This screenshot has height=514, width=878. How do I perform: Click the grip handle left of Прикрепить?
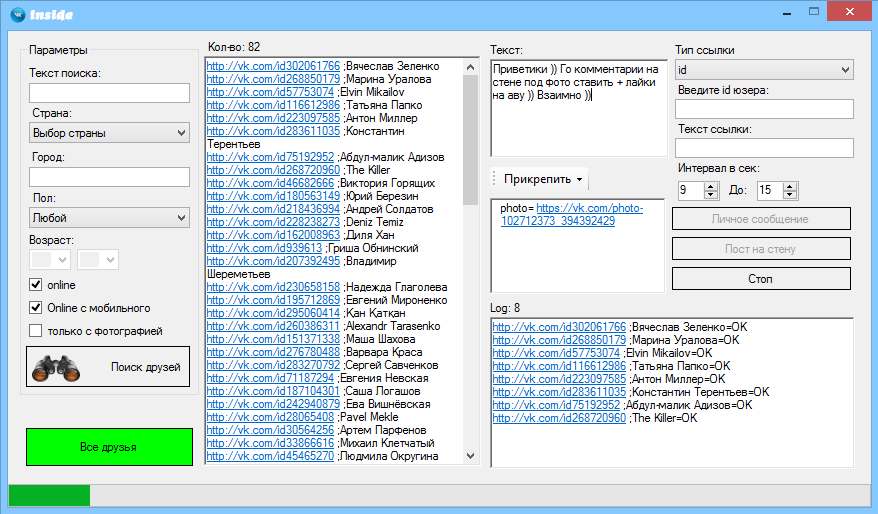coord(494,179)
